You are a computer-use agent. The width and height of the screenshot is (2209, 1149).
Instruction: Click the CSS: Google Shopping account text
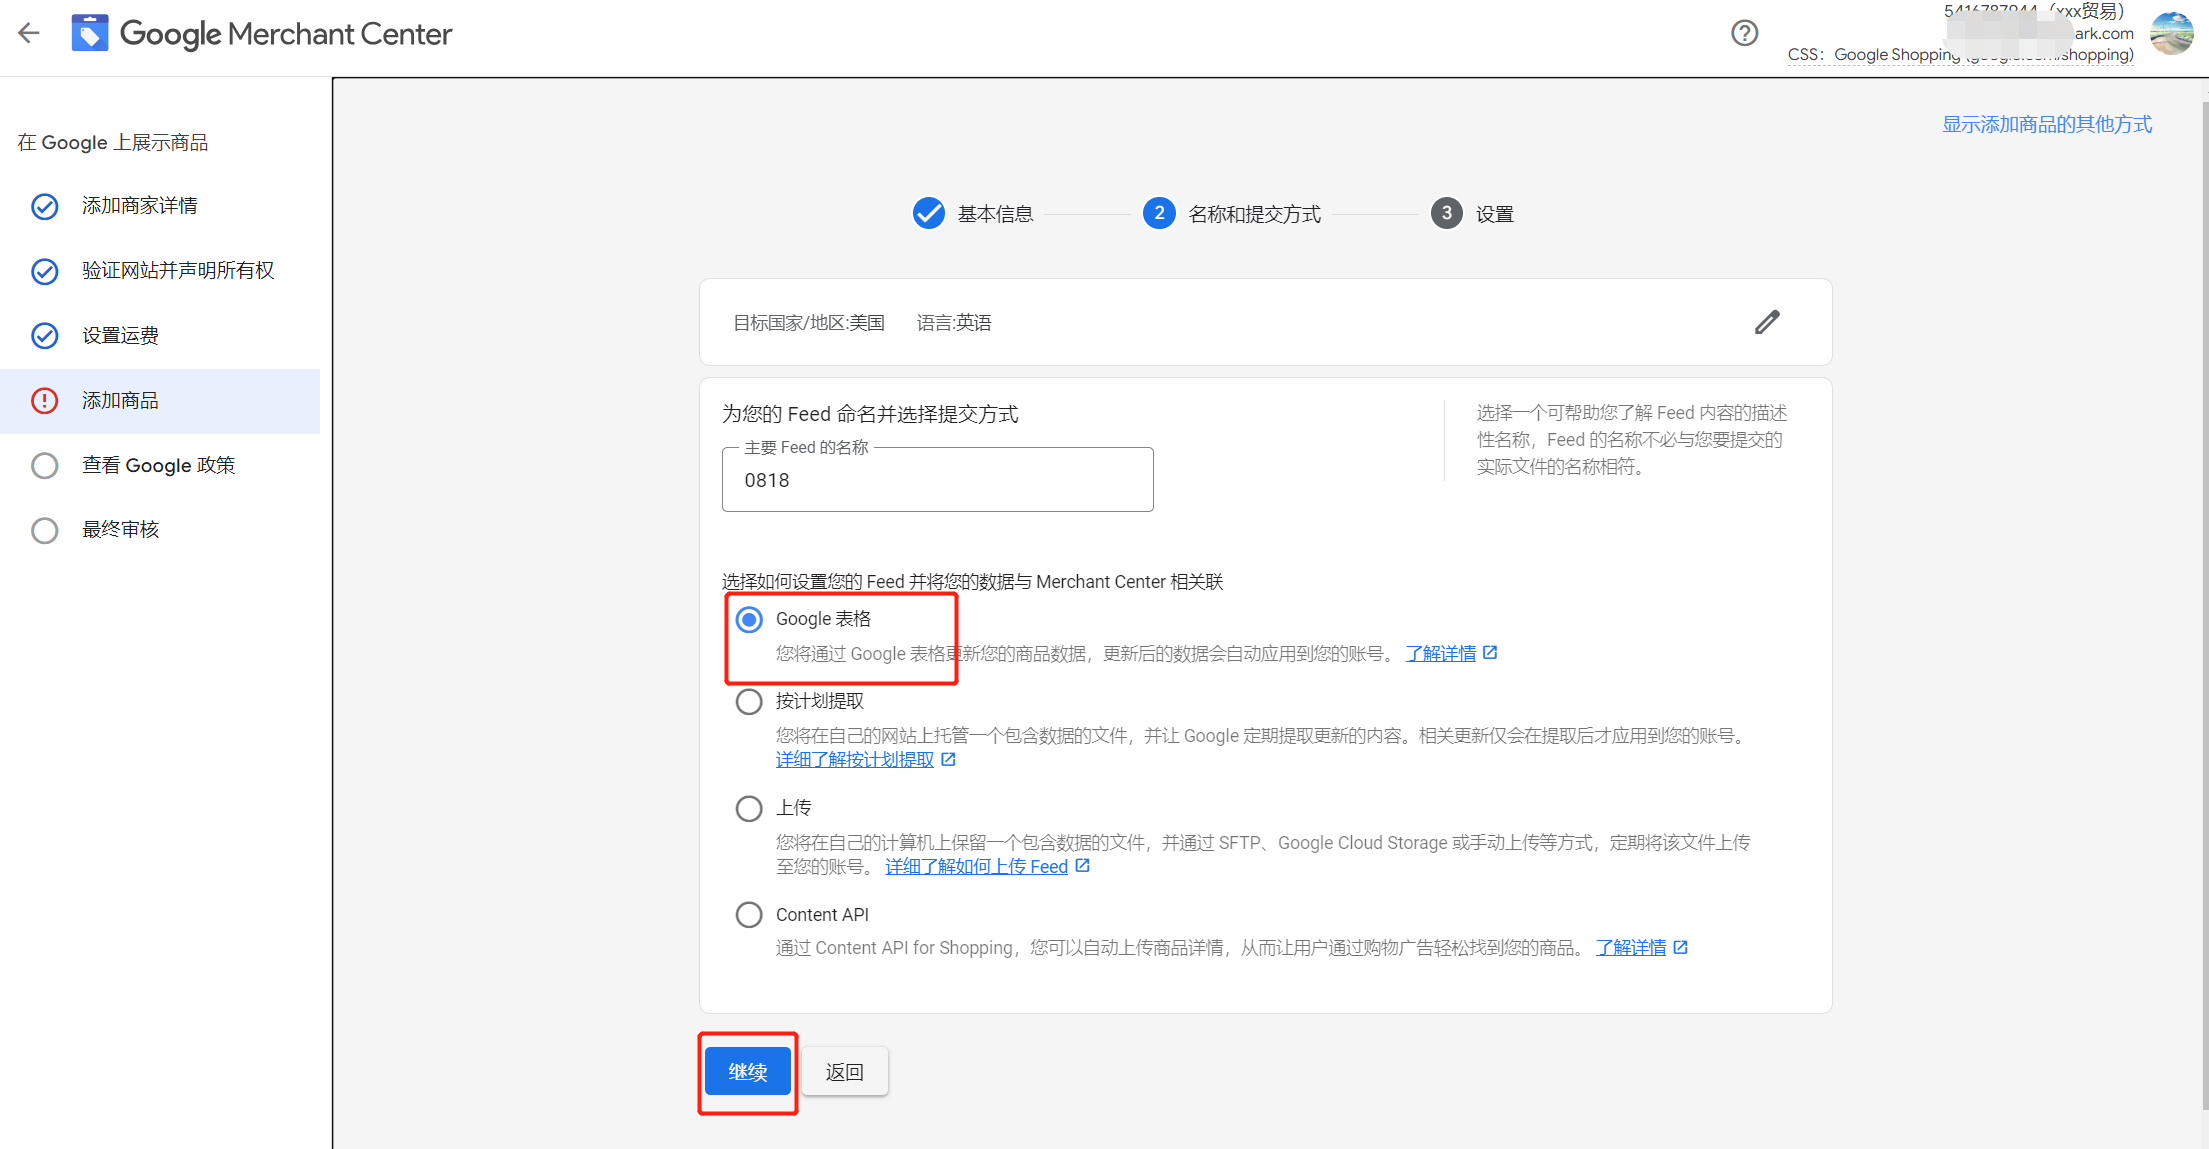(x=1961, y=55)
